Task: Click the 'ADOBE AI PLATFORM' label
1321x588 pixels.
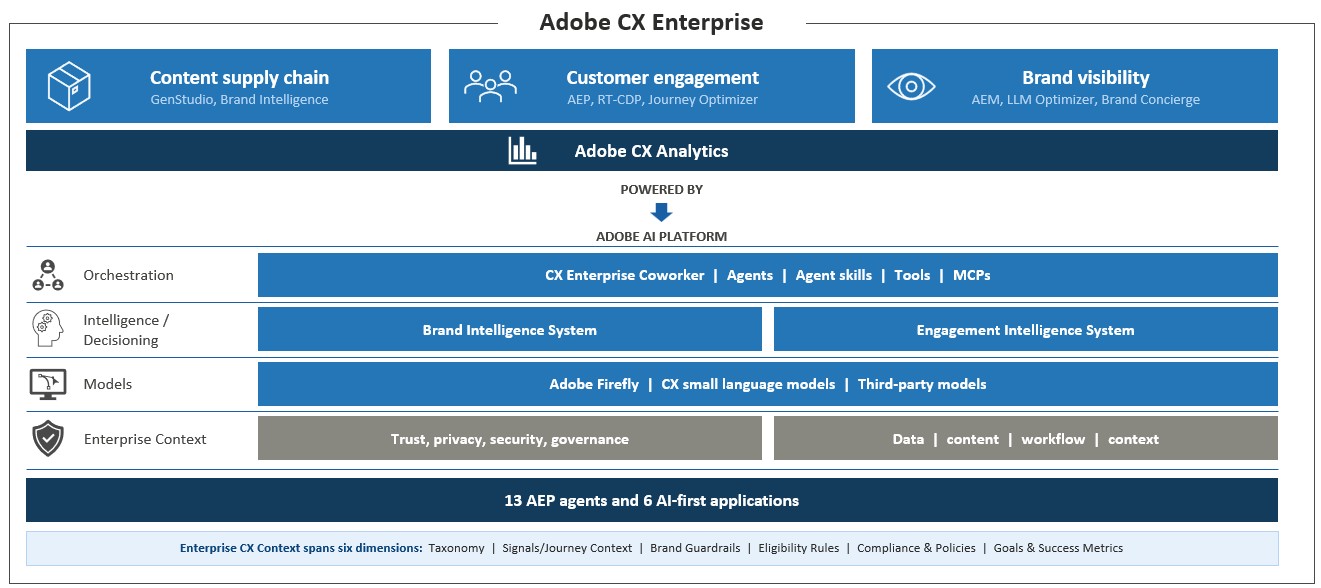Action: [x=661, y=237]
